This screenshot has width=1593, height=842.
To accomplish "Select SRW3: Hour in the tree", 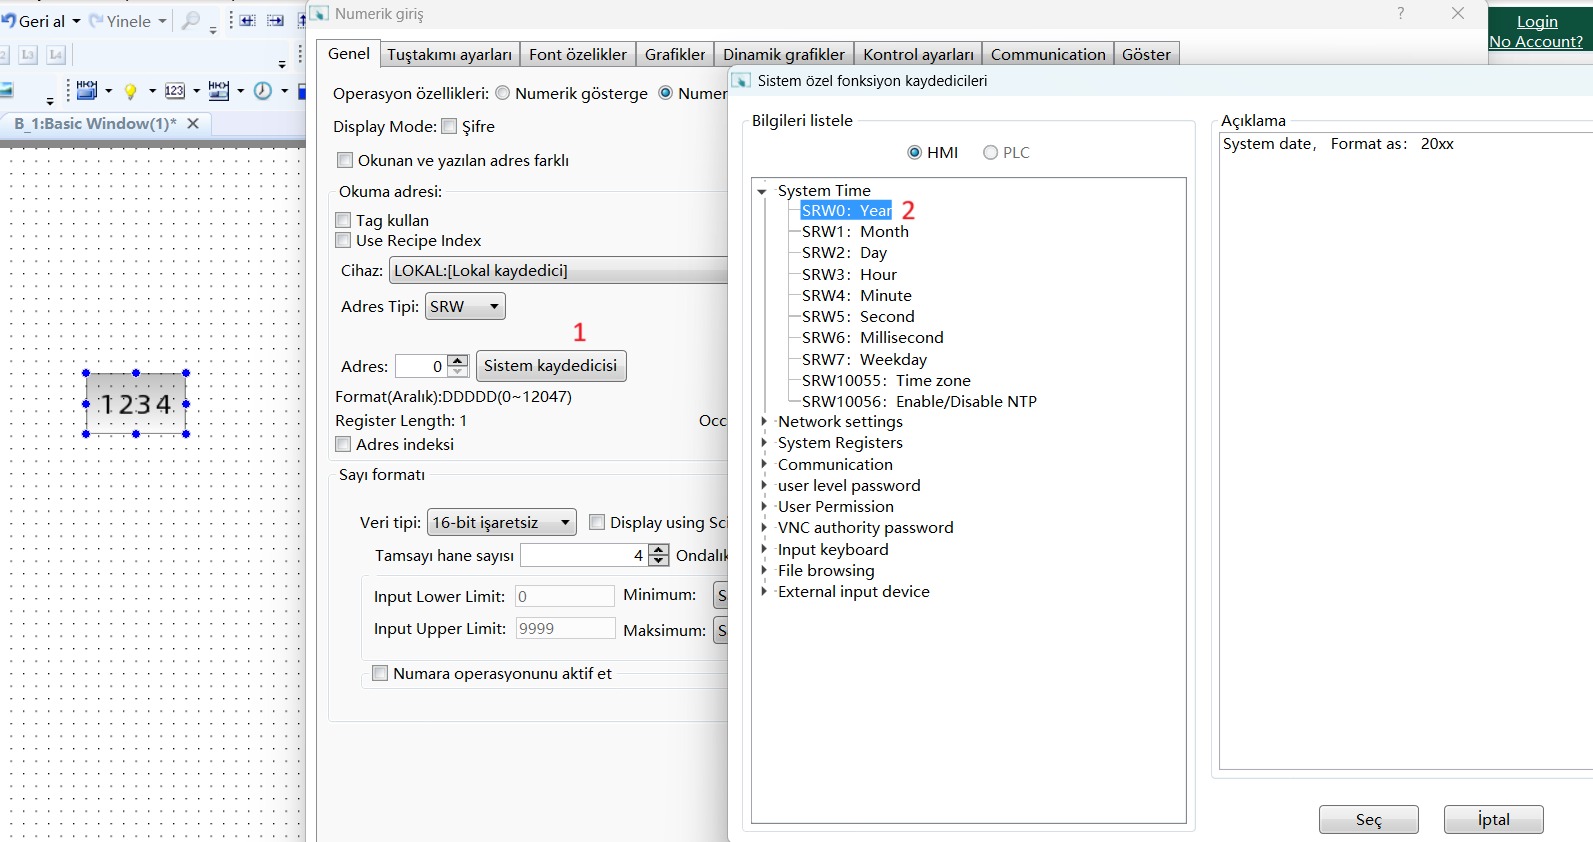I will [x=849, y=274].
